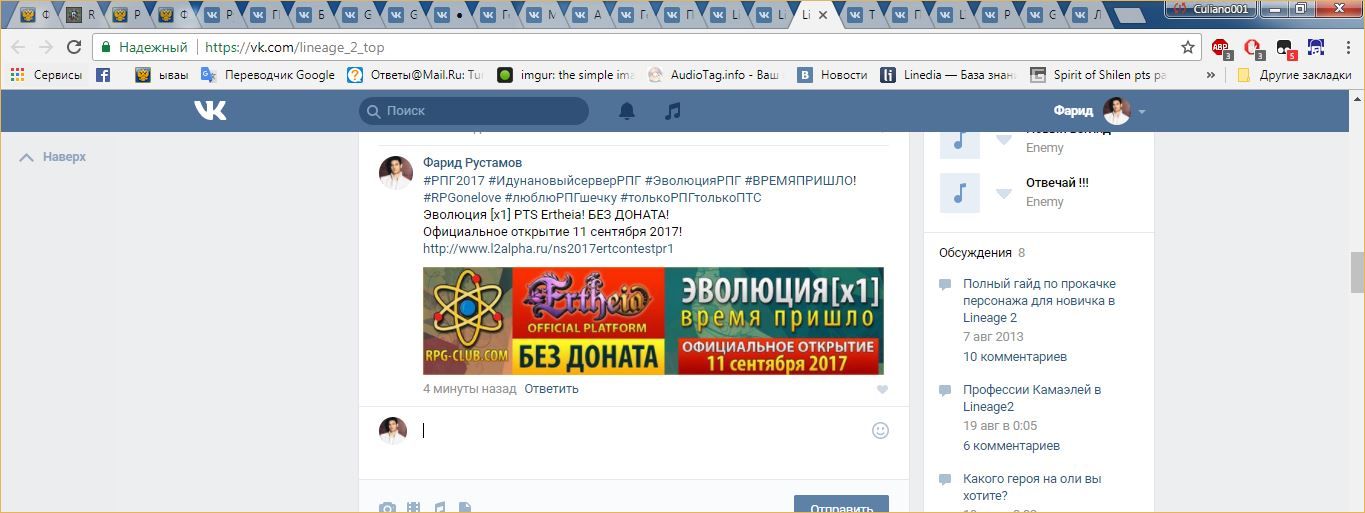The width and height of the screenshot is (1365, 513).
Task: Focus the VK Поиск search field
Action: coord(474,111)
